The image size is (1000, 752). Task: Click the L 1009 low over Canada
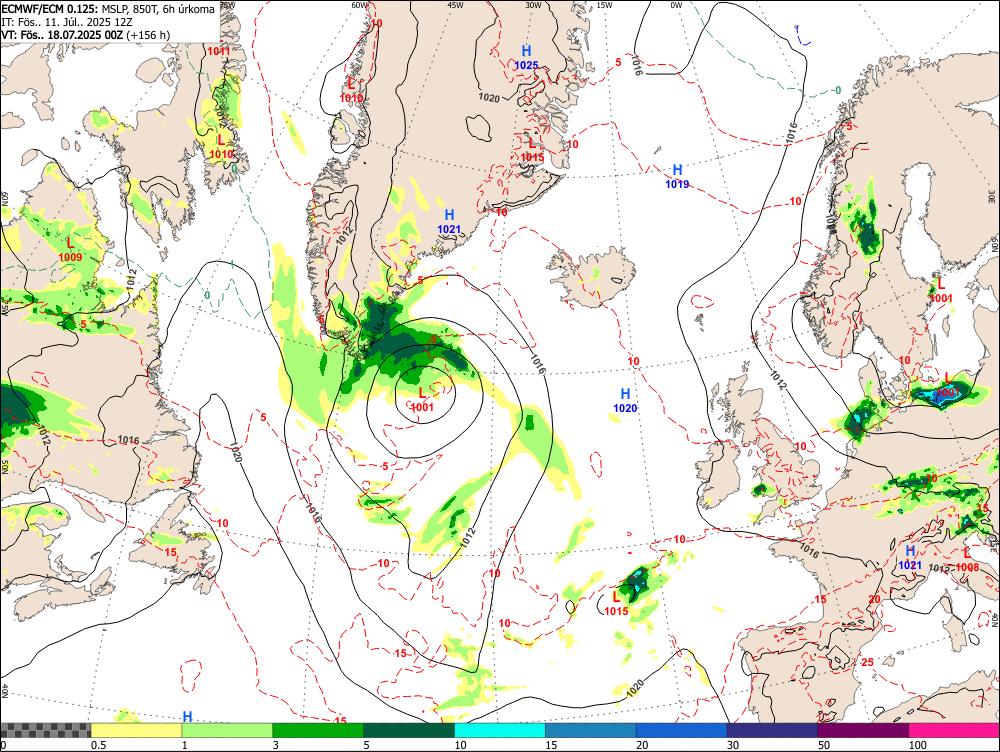(x=70, y=249)
